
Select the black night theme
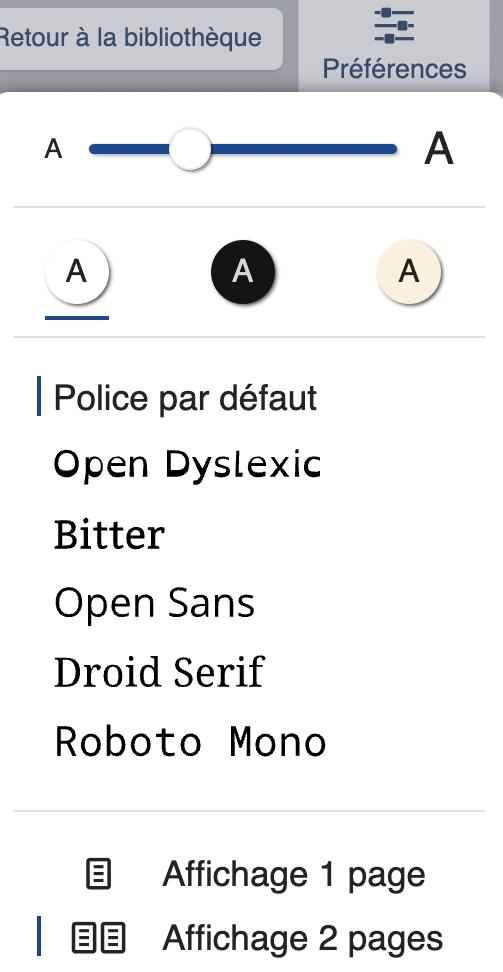click(243, 272)
